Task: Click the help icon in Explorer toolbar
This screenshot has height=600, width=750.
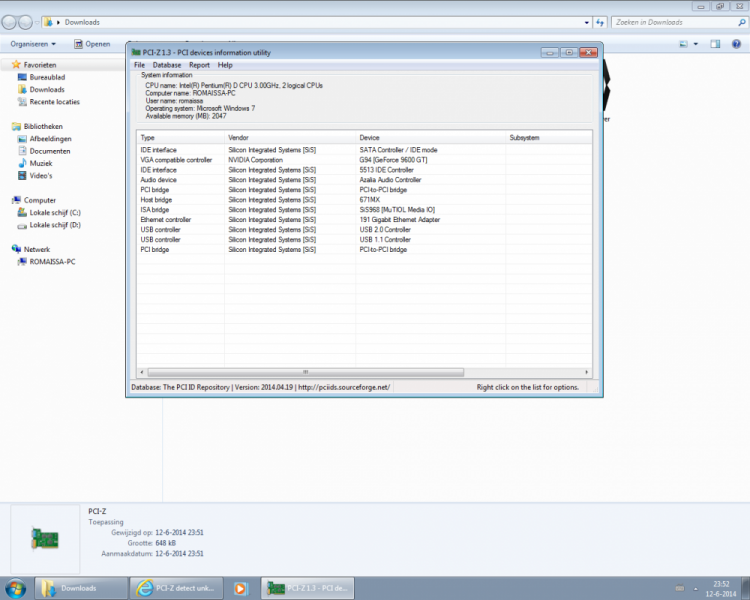Action: click(738, 44)
